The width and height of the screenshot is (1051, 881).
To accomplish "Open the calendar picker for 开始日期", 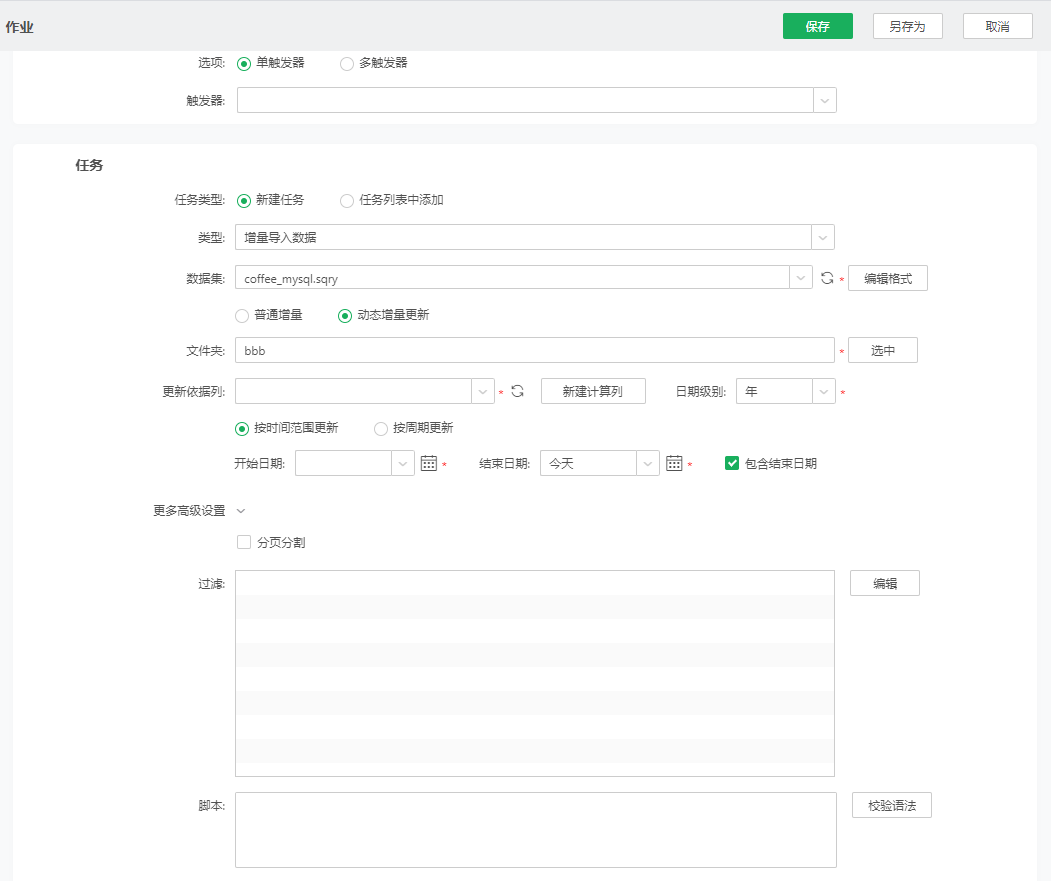I will (x=429, y=463).
